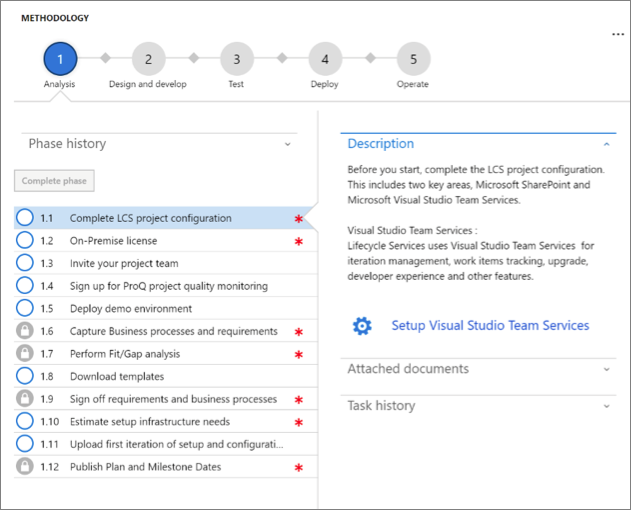Screen dimensions: 631x510
Task: Open phase 4 Deploy
Action: pos(325,59)
